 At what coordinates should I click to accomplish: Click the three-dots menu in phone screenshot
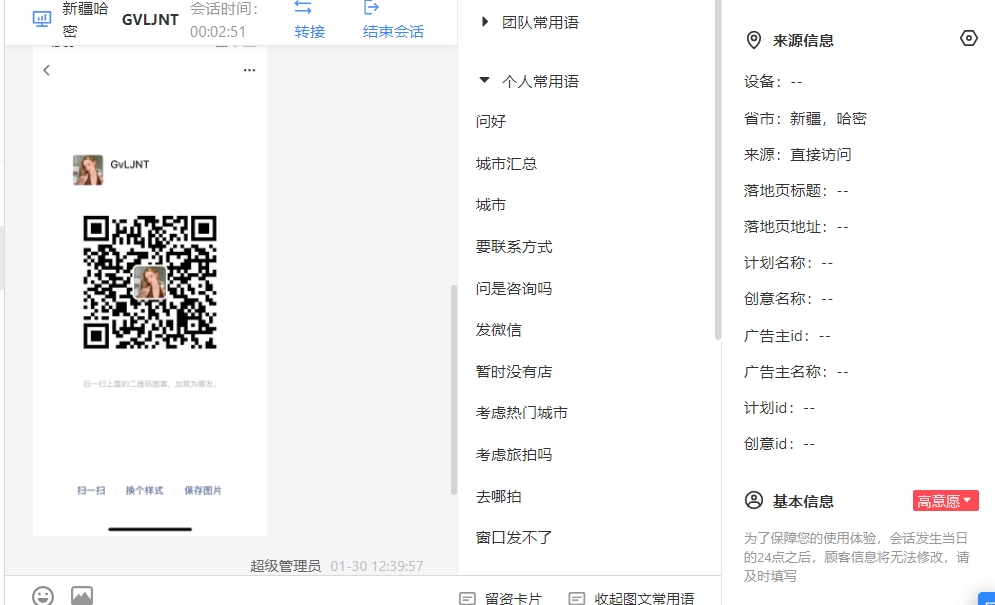click(x=249, y=70)
